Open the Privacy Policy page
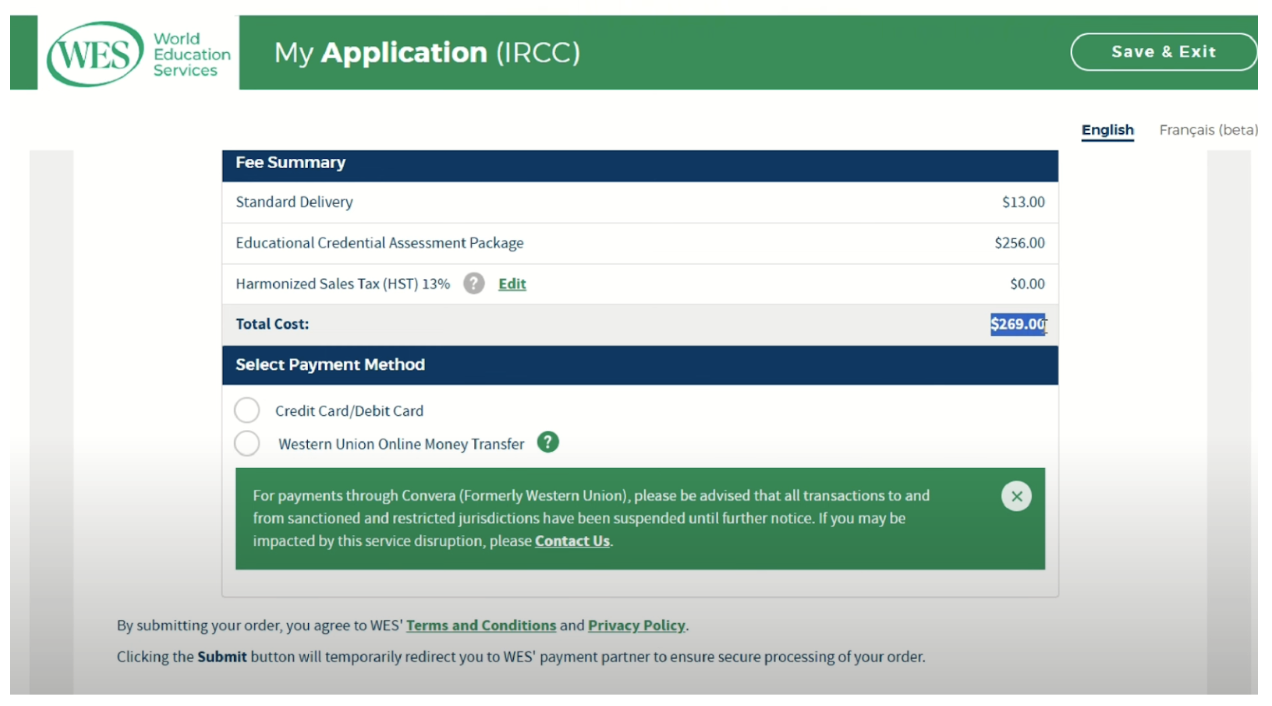Screen dimensions: 1272x706 (x=636, y=625)
